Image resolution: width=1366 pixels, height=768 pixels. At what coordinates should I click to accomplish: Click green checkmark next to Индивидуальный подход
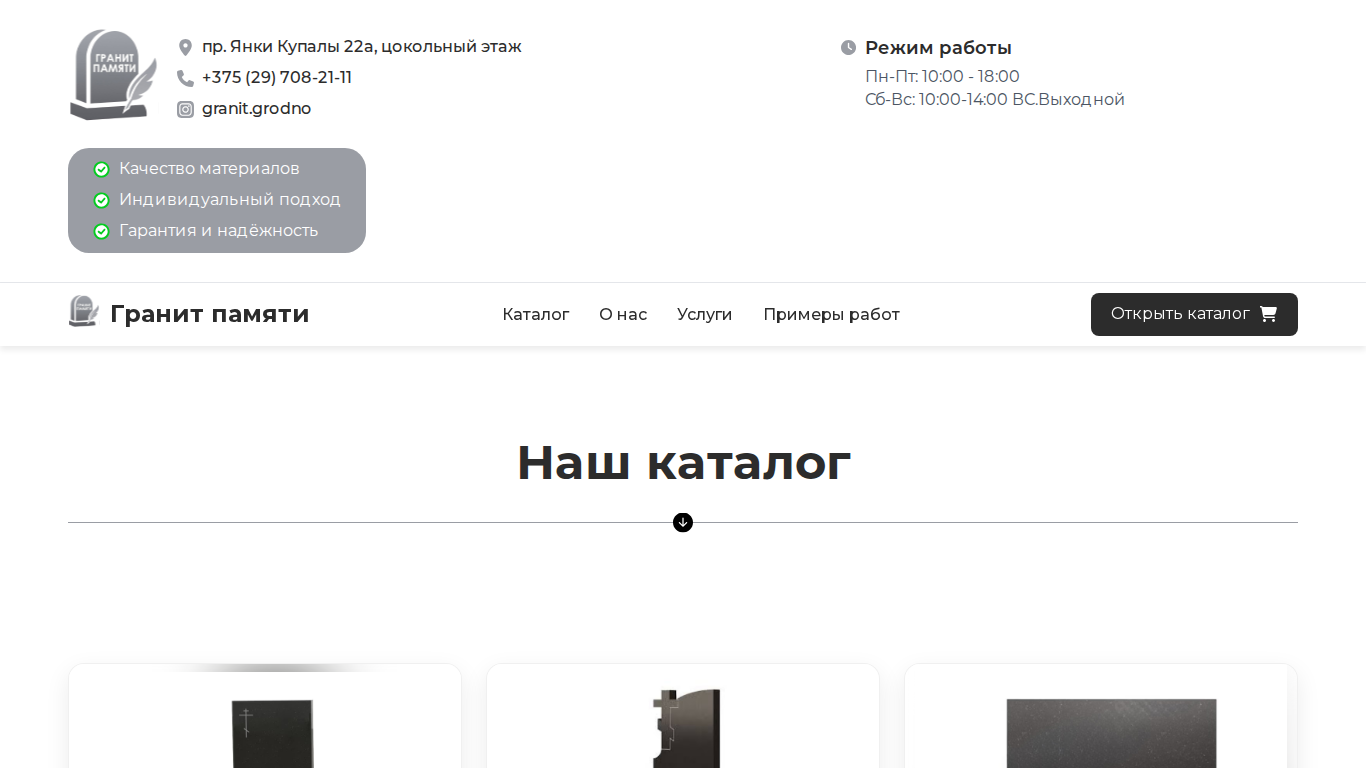point(101,200)
